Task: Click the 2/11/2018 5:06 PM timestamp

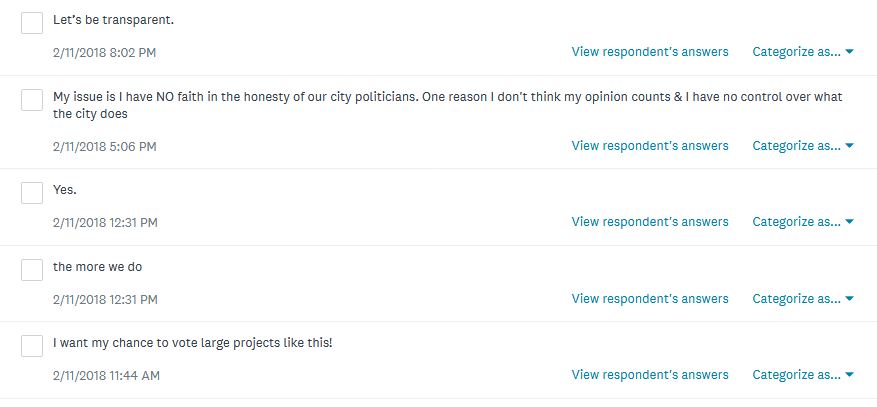Action: (x=104, y=147)
